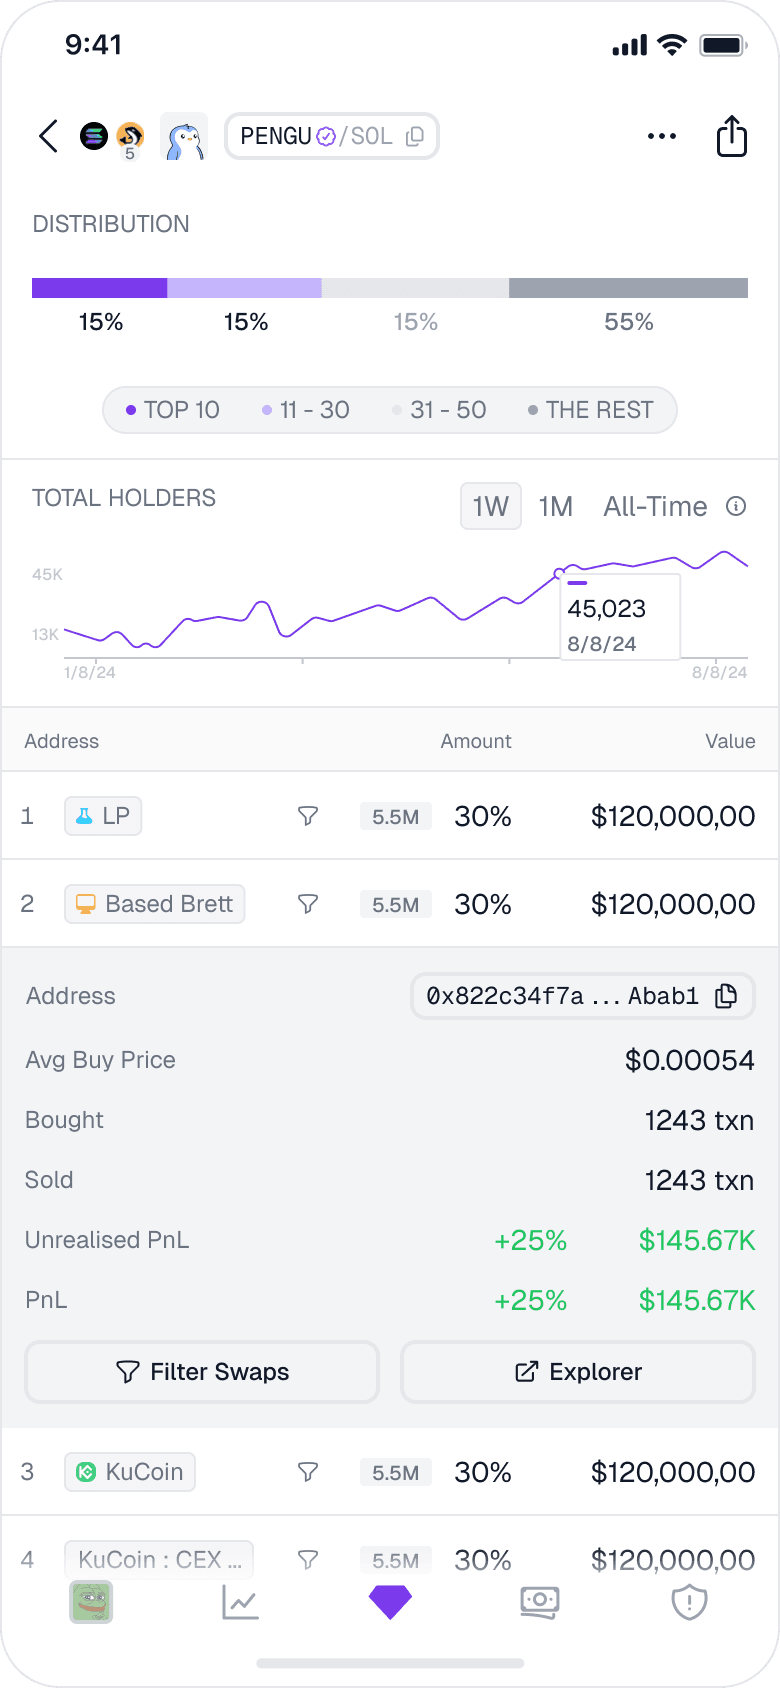Tap the dark gray 55% bar segment
The width and height of the screenshot is (780, 1688).
tap(628, 288)
